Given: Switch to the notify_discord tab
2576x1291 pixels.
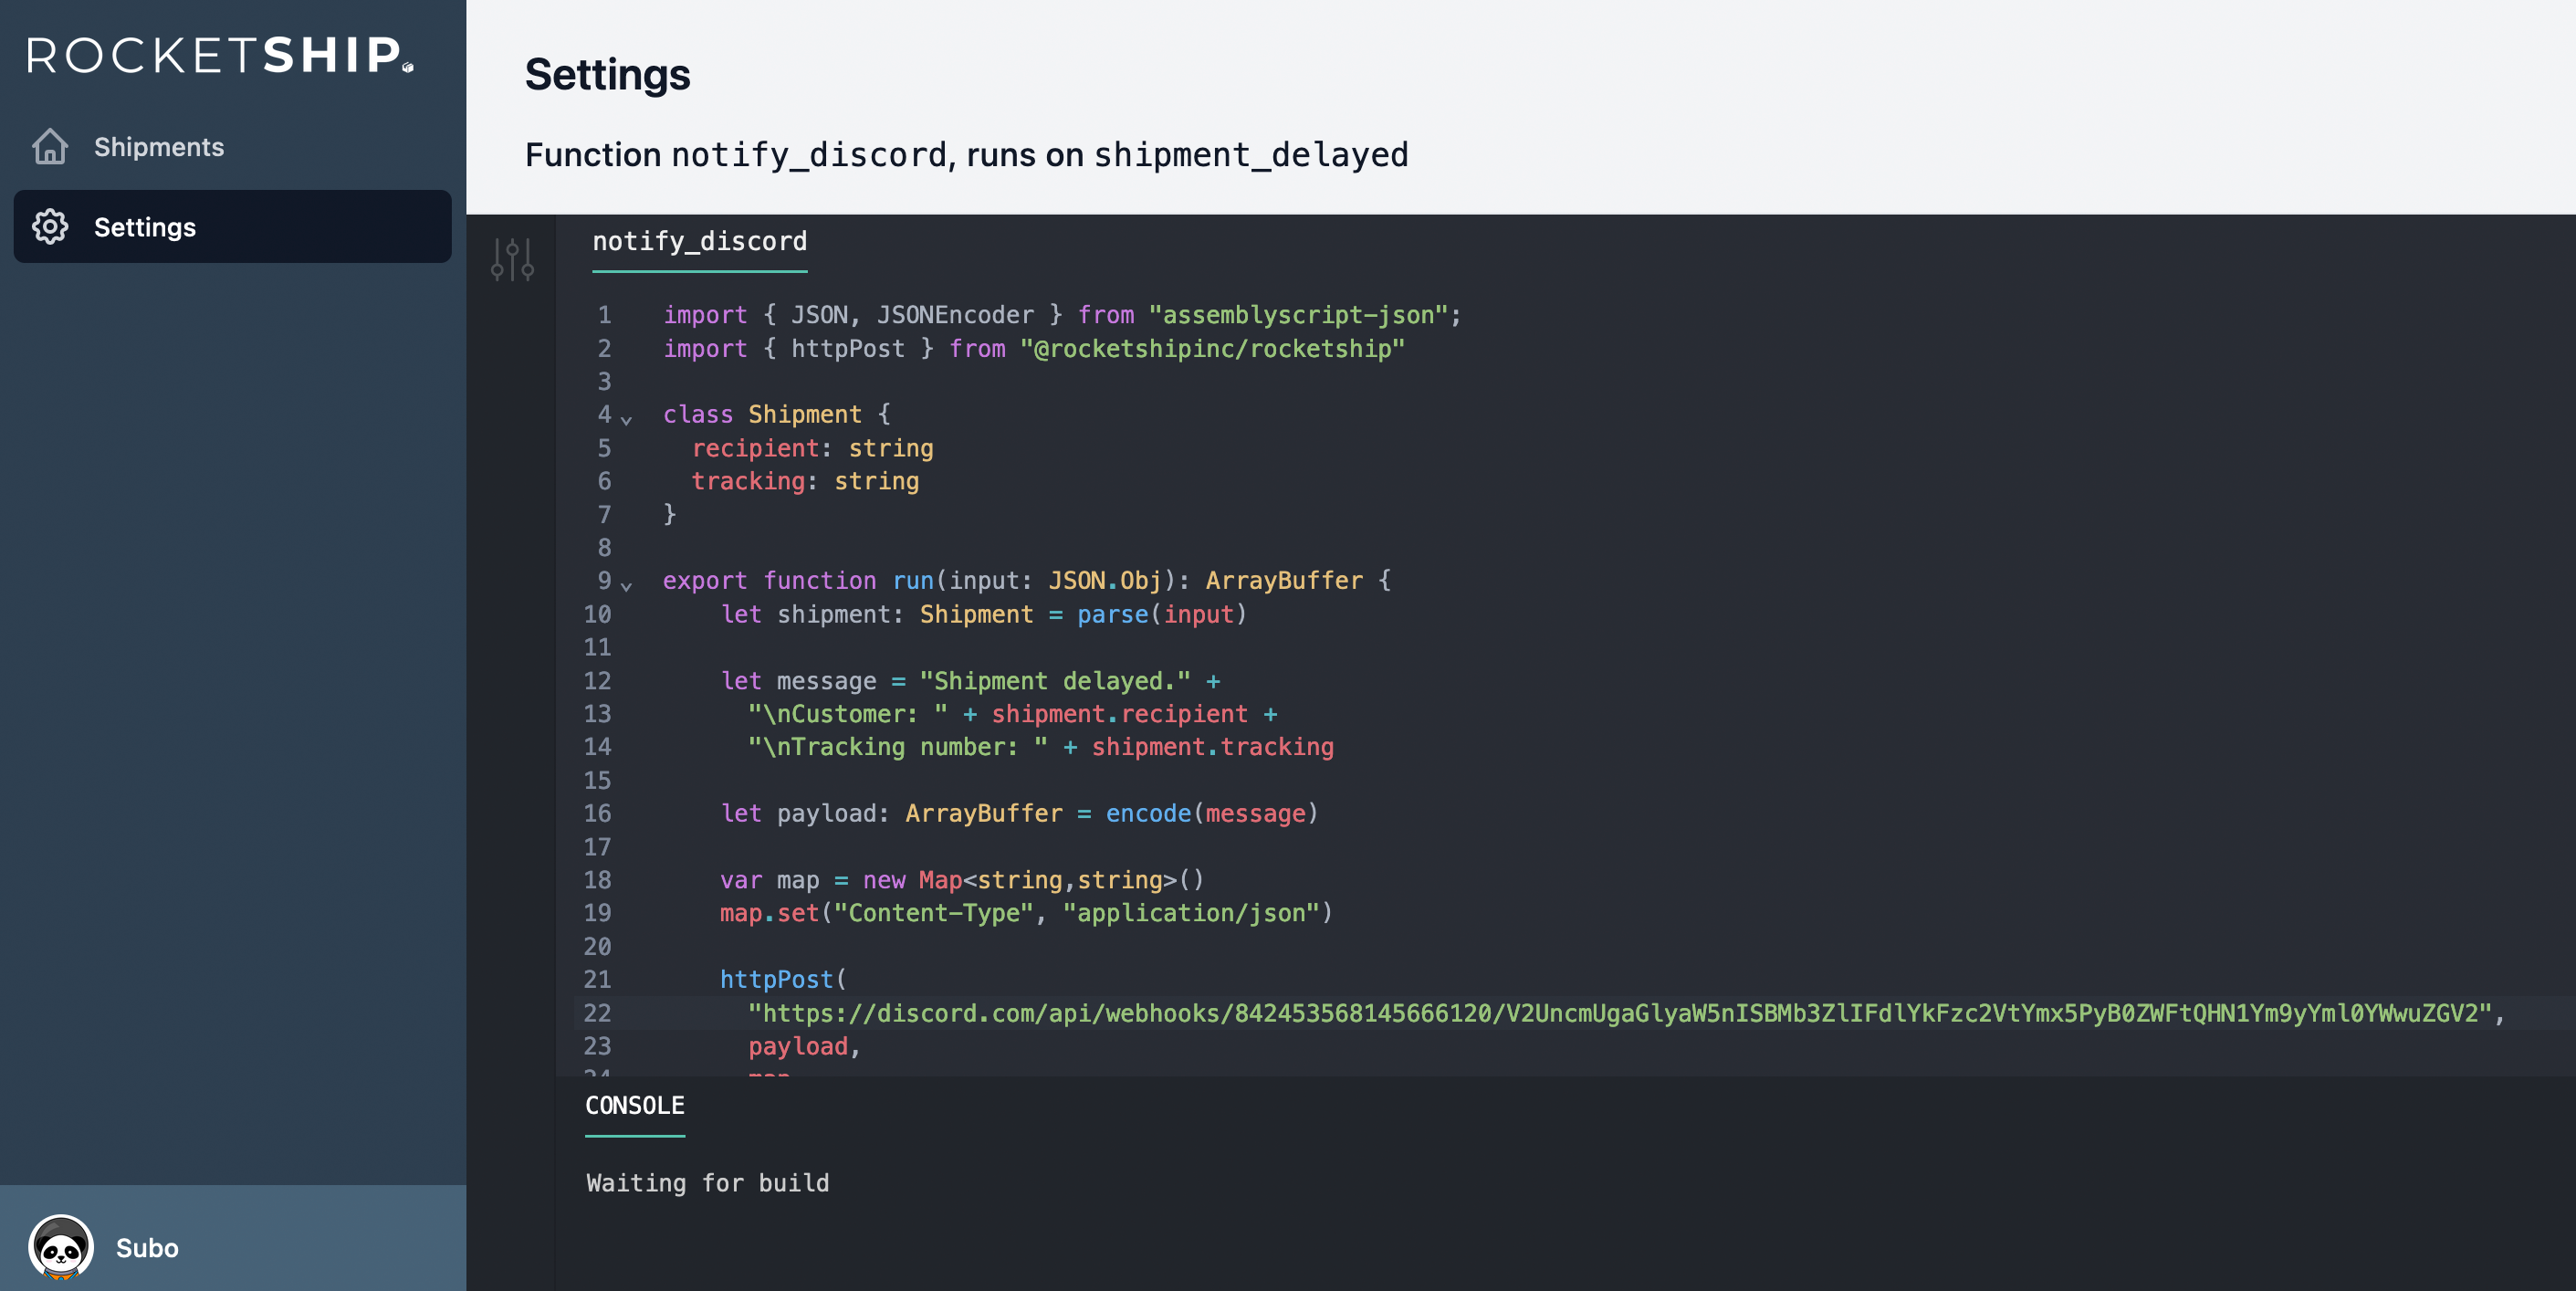Looking at the screenshot, I should (699, 242).
